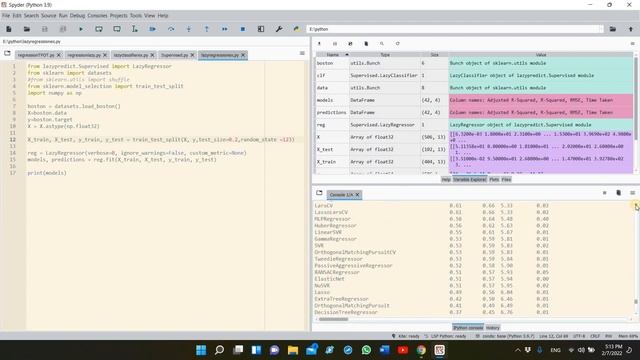Image resolution: width=640 pixels, height=360 pixels.
Task: Open Google Chrome from the taskbar
Action: tap(421, 350)
